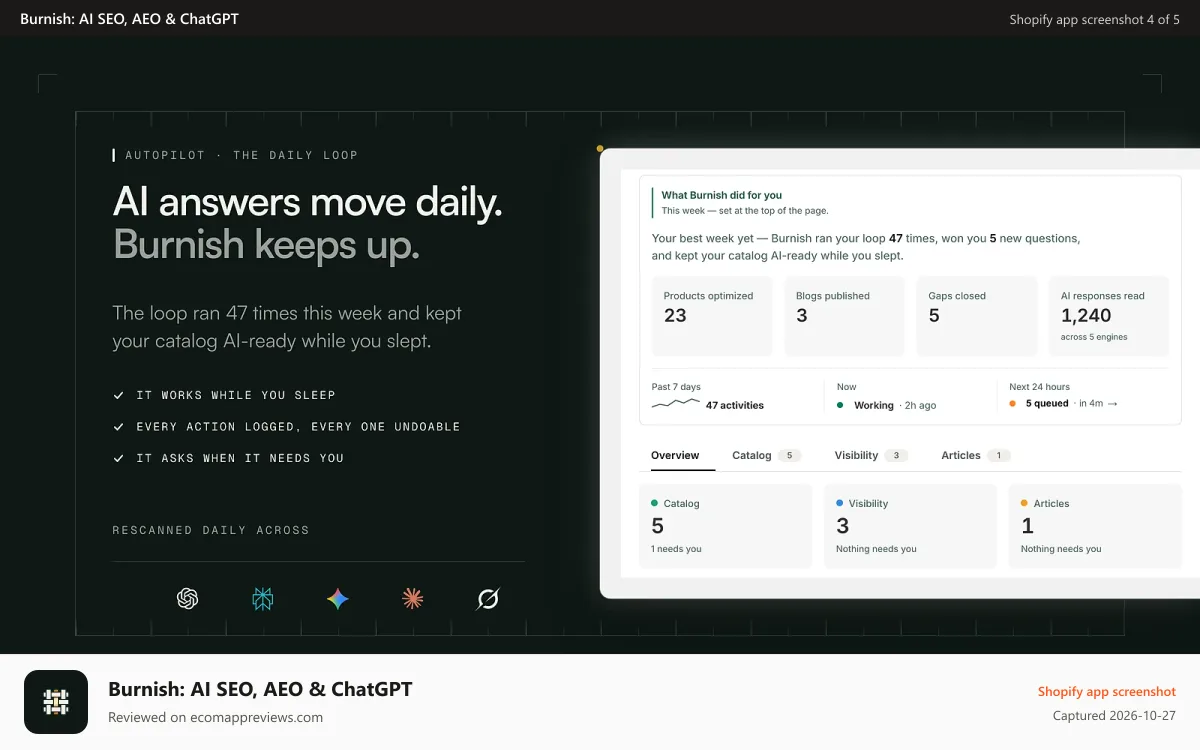Click checkmark beside It works while you sleep
Screen dimensions: 1200x750
point(119,395)
